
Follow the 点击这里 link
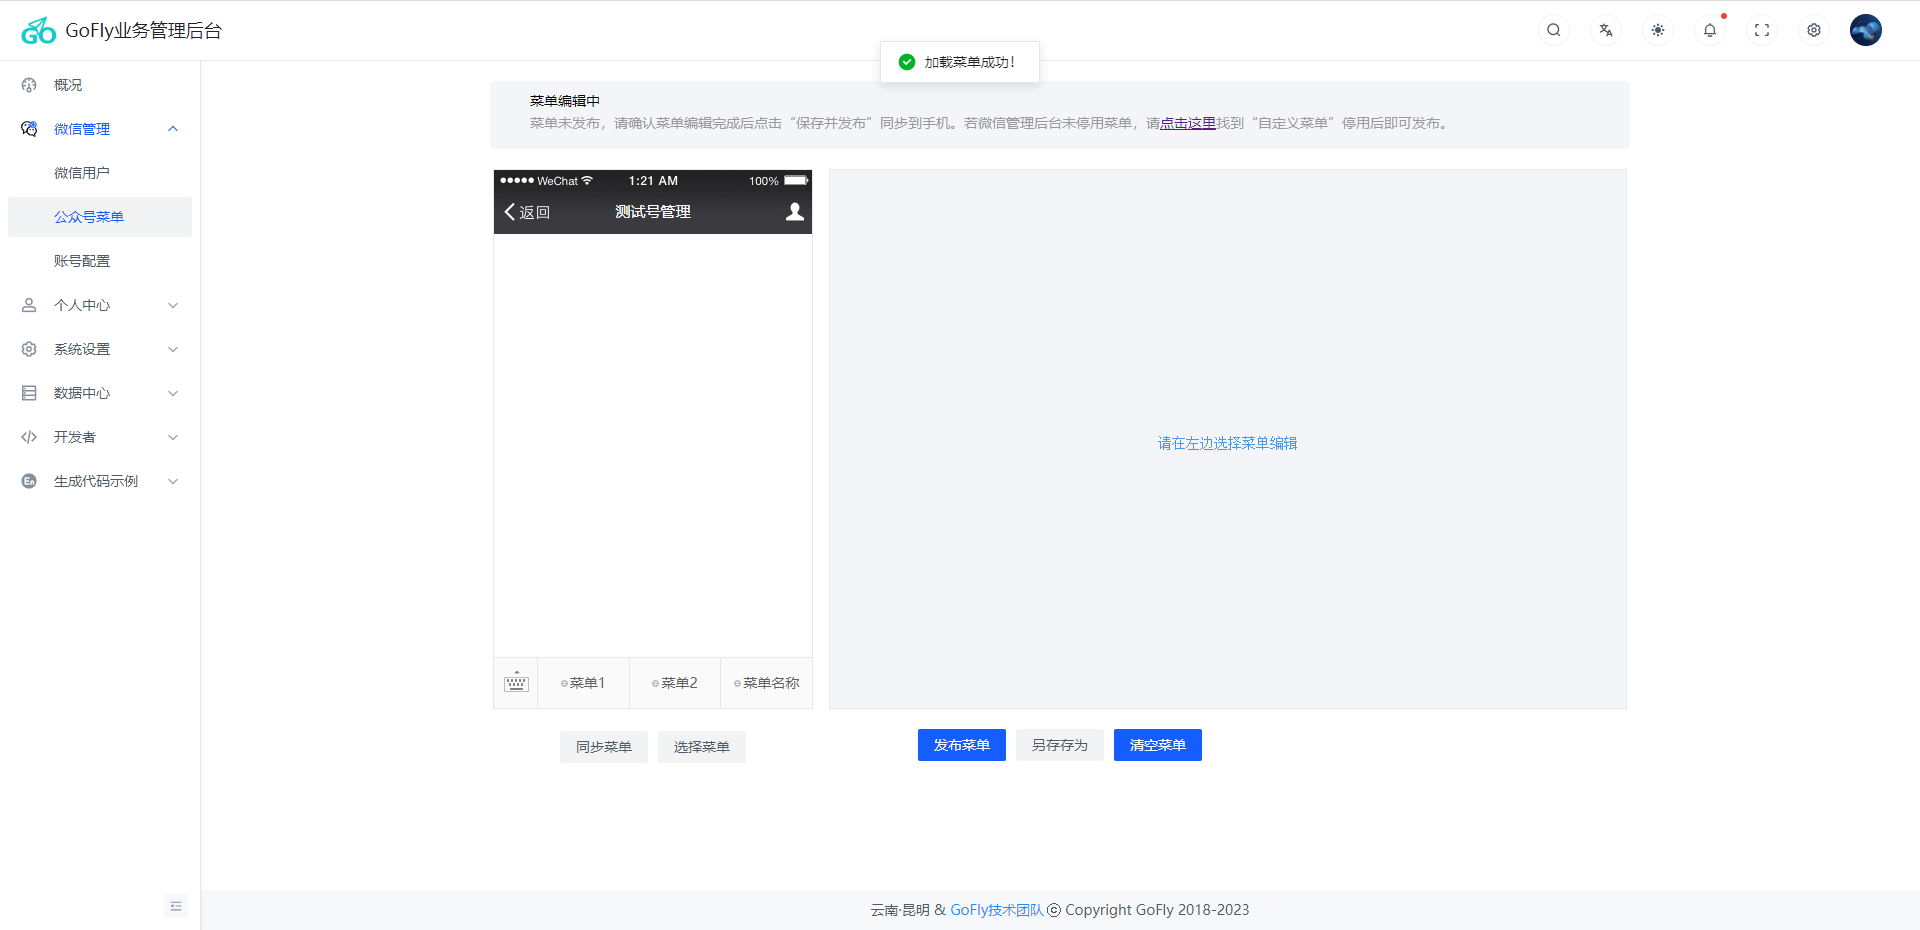click(x=1188, y=123)
